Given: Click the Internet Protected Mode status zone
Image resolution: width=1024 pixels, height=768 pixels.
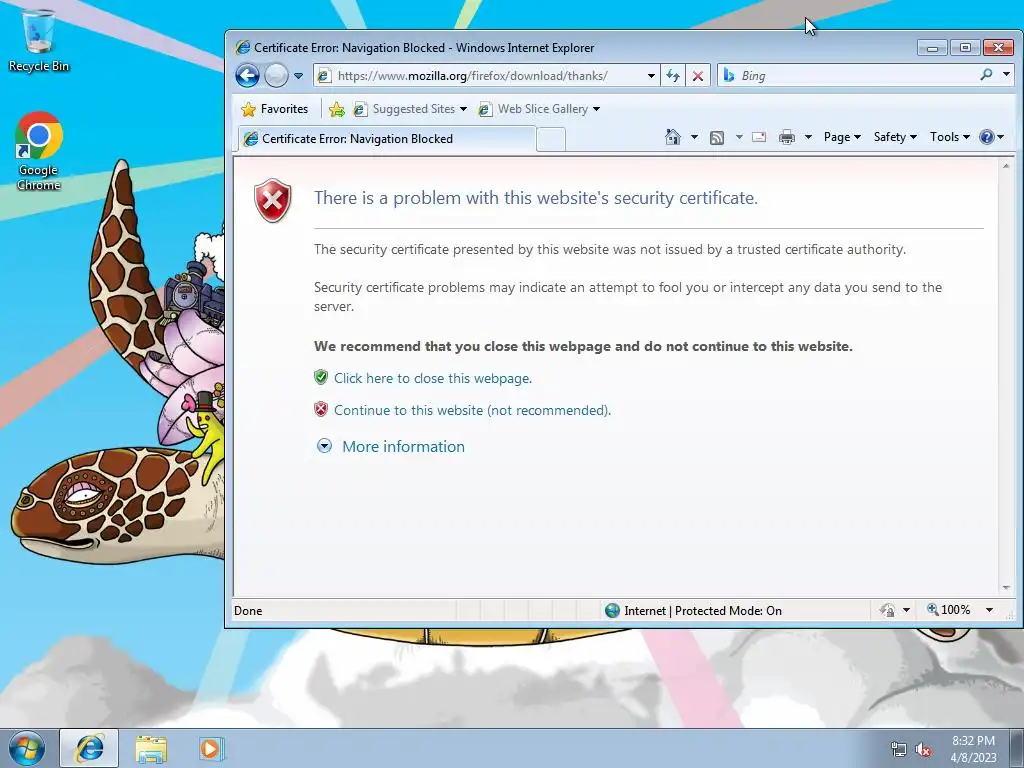Looking at the screenshot, I should [694, 611].
